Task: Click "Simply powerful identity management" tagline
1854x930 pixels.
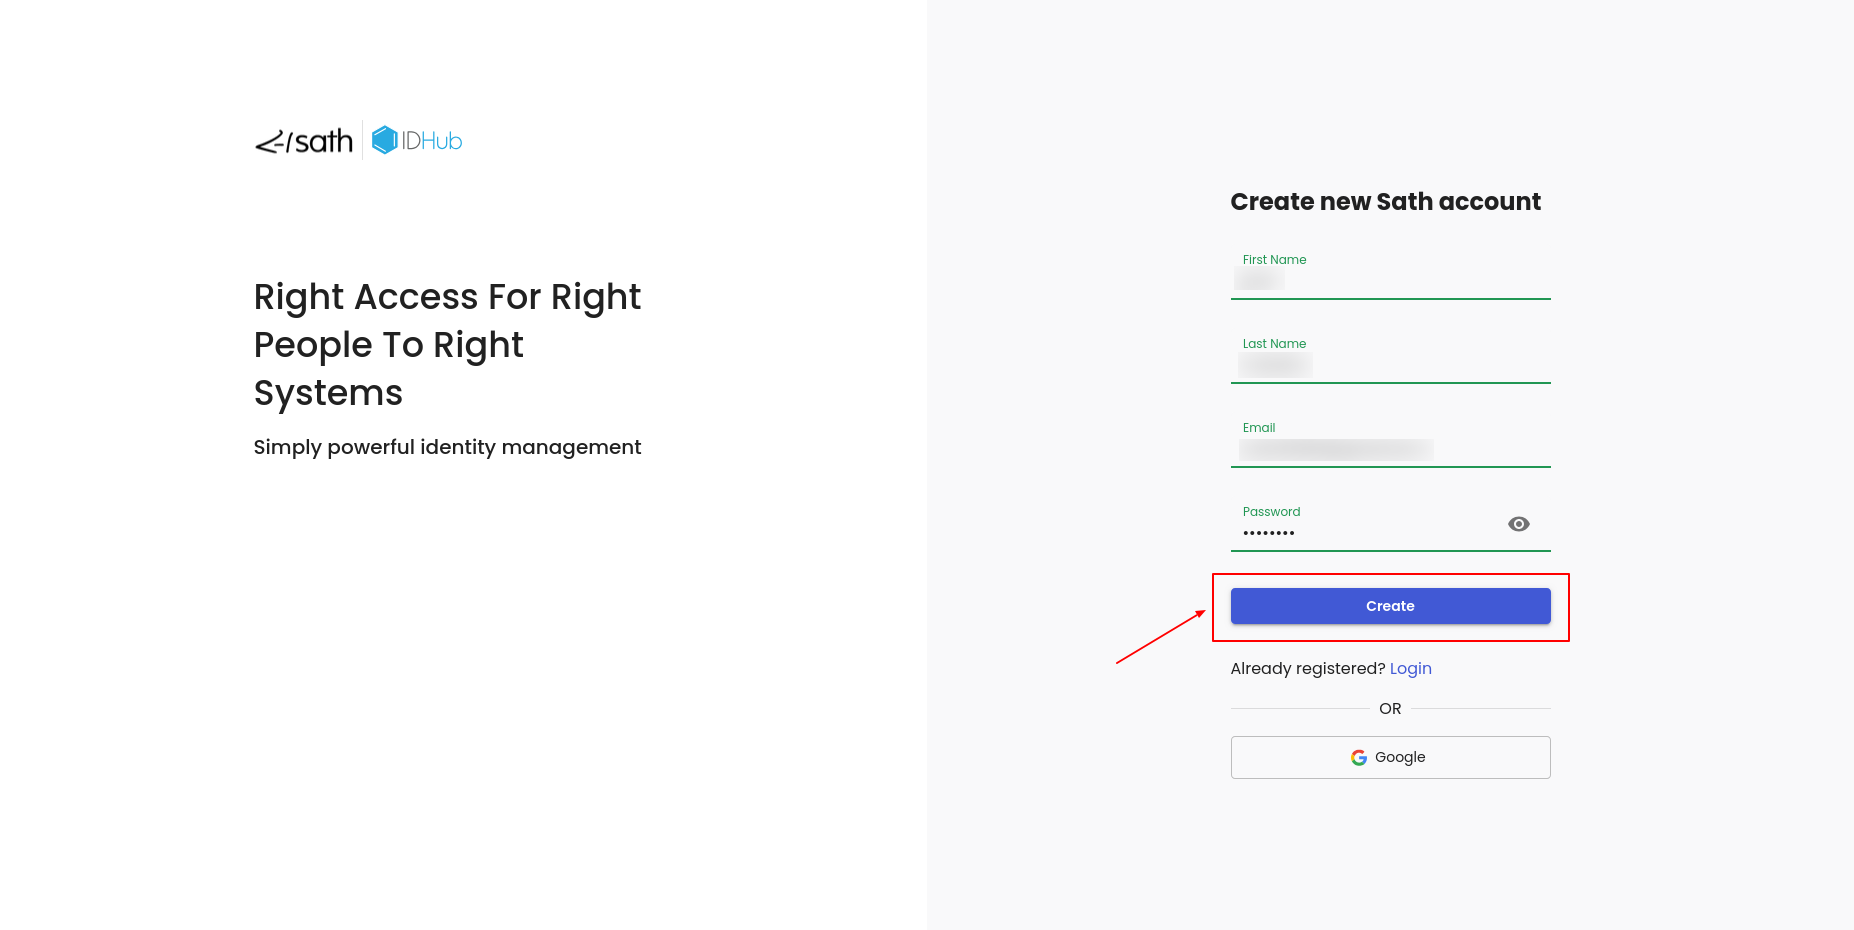Action: (447, 447)
